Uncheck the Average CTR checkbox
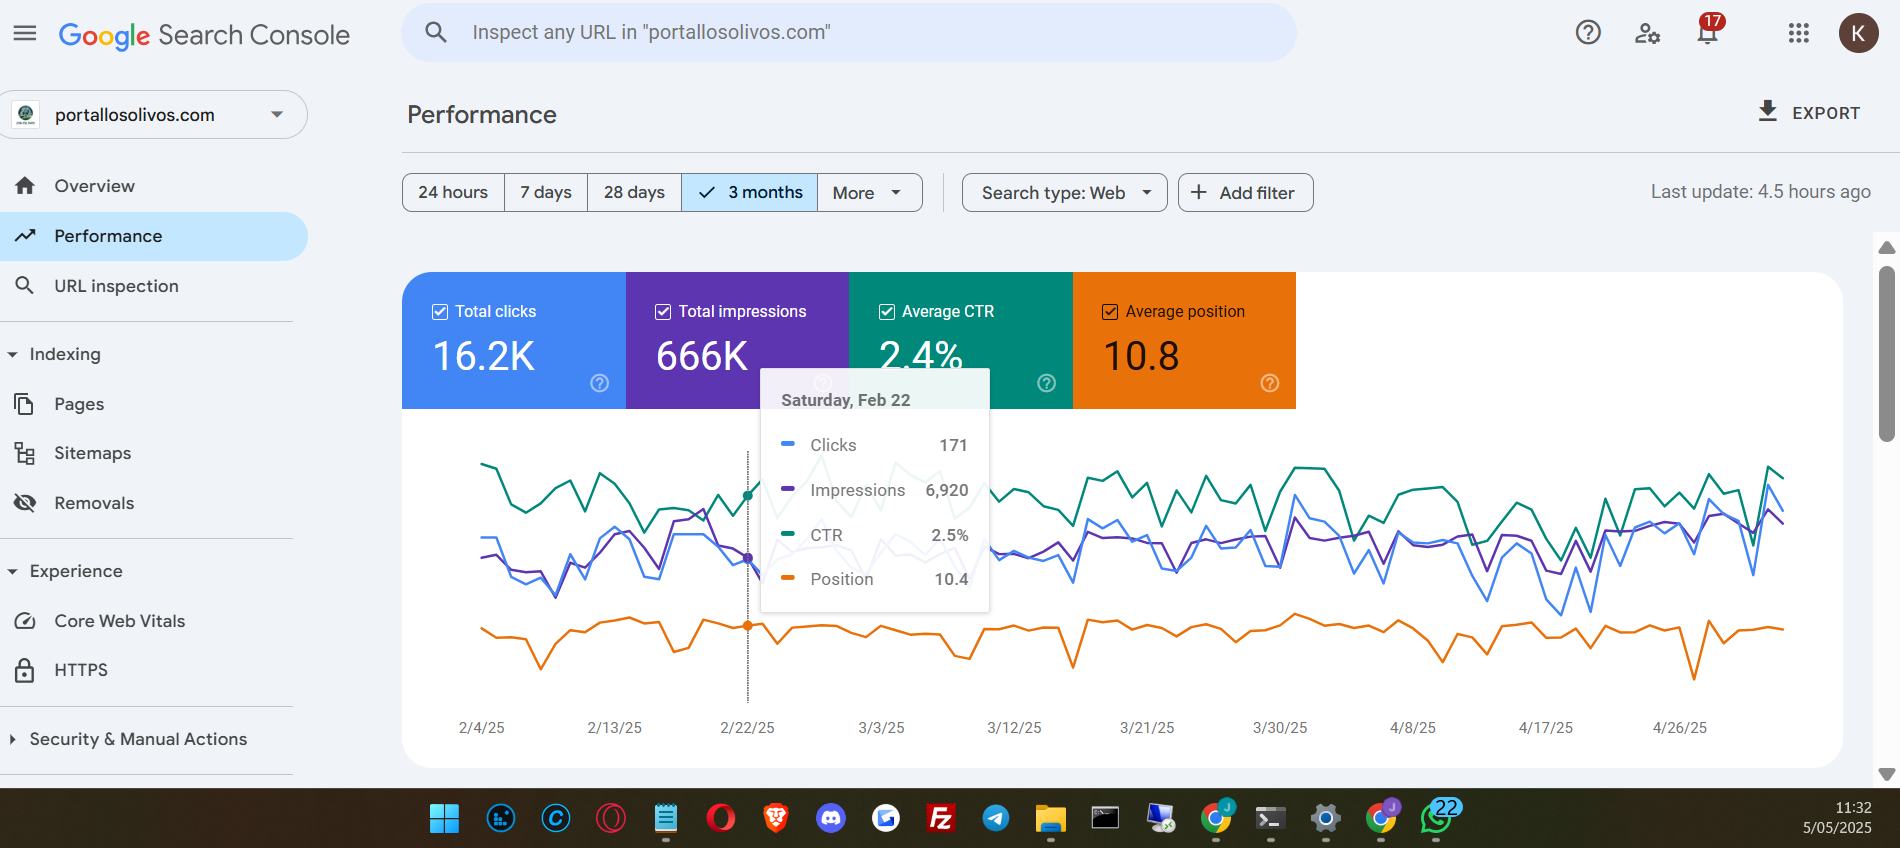The image size is (1900, 848). 887,312
